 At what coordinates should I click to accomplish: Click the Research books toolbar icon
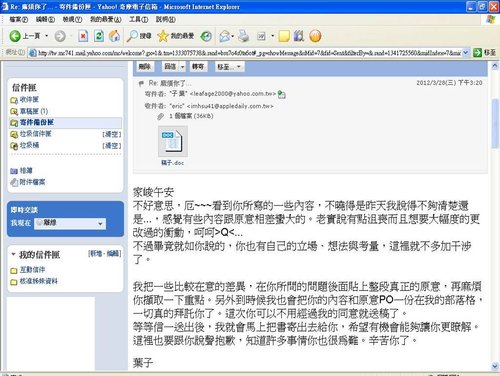pos(299,36)
